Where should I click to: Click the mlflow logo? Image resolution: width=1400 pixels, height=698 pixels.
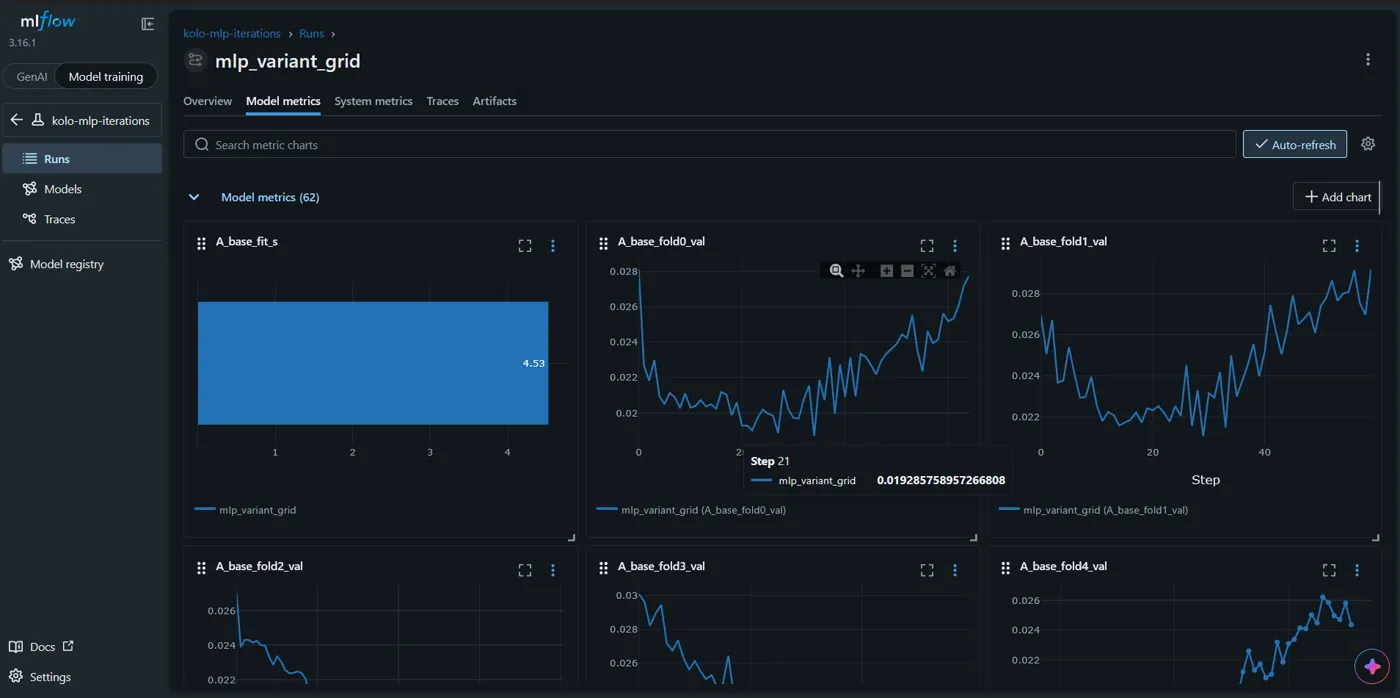[x=48, y=21]
